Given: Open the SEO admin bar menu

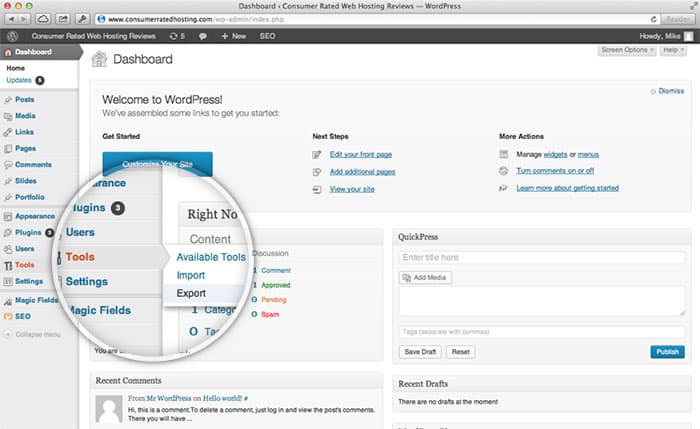Looking at the screenshot, I should pyautogui.click(x=267, y=36).
